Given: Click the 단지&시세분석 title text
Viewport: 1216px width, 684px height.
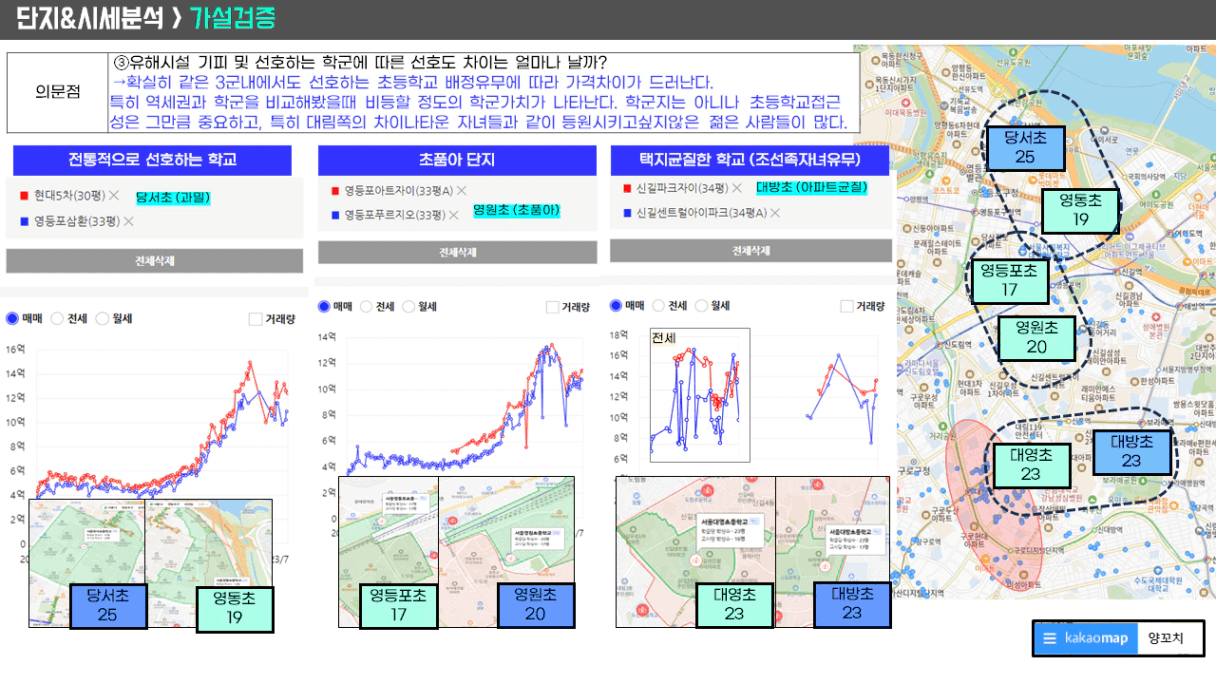Looking at the screenshot, I should 89,17.
